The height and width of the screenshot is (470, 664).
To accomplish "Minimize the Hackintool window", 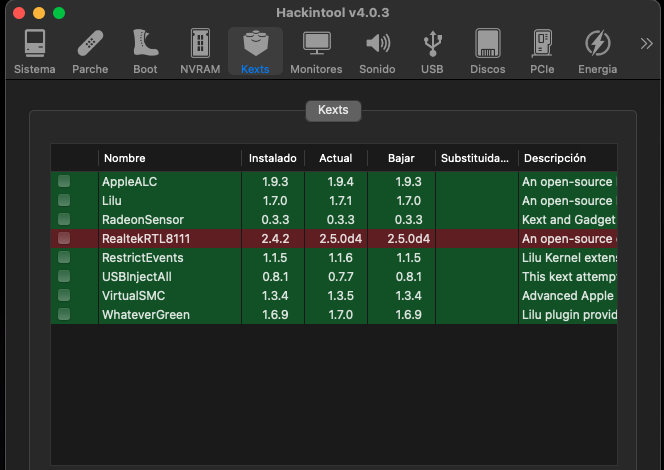I will [39, 13].
